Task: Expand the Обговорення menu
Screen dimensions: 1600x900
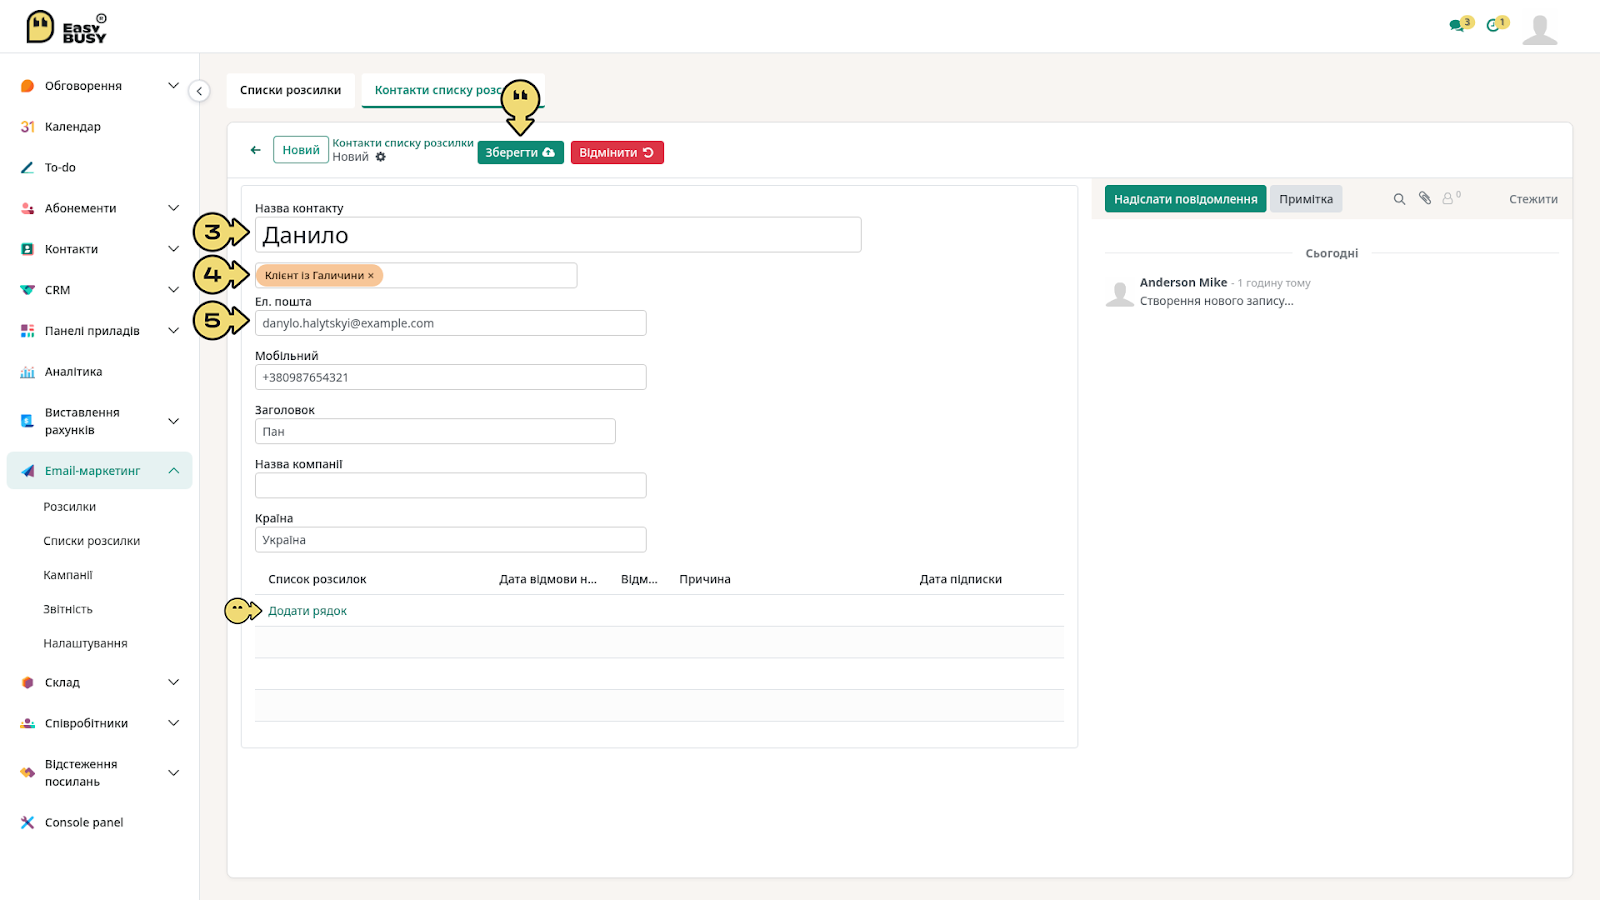Action: click(173, 86)
